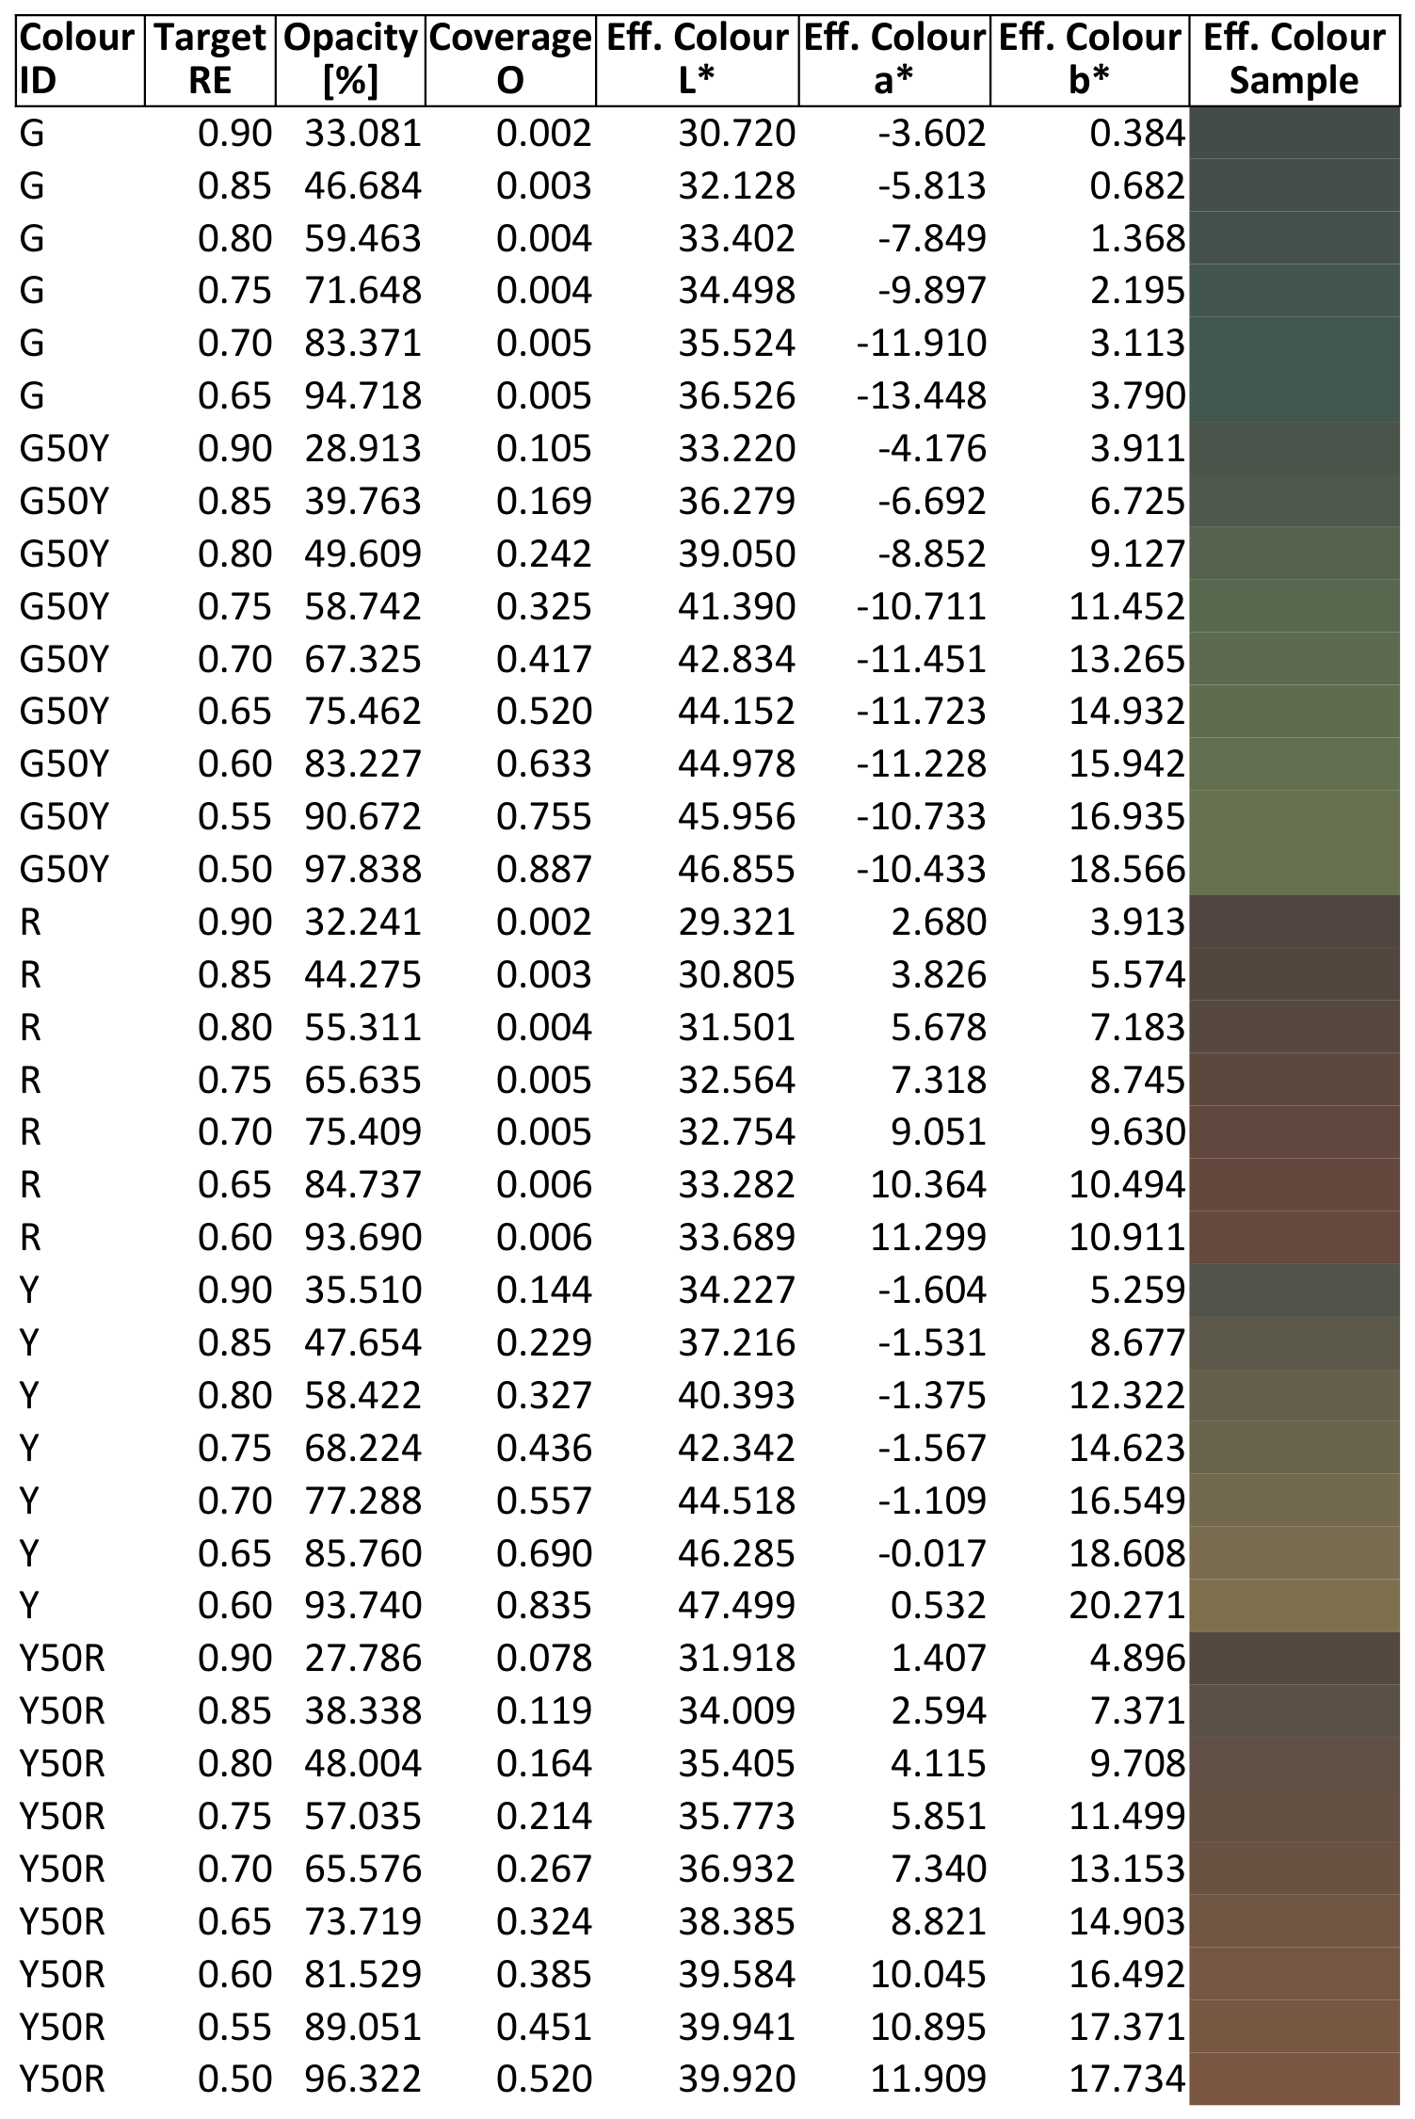
Task: Select the Colour ID column header
Action: [80, 60]
